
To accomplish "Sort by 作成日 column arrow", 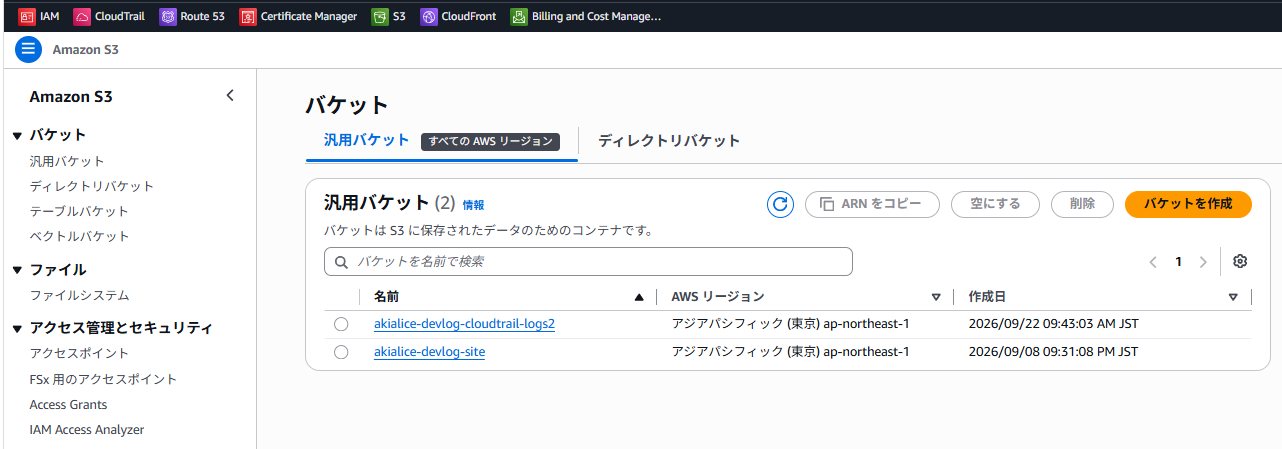I will (x=1233, y=297).
